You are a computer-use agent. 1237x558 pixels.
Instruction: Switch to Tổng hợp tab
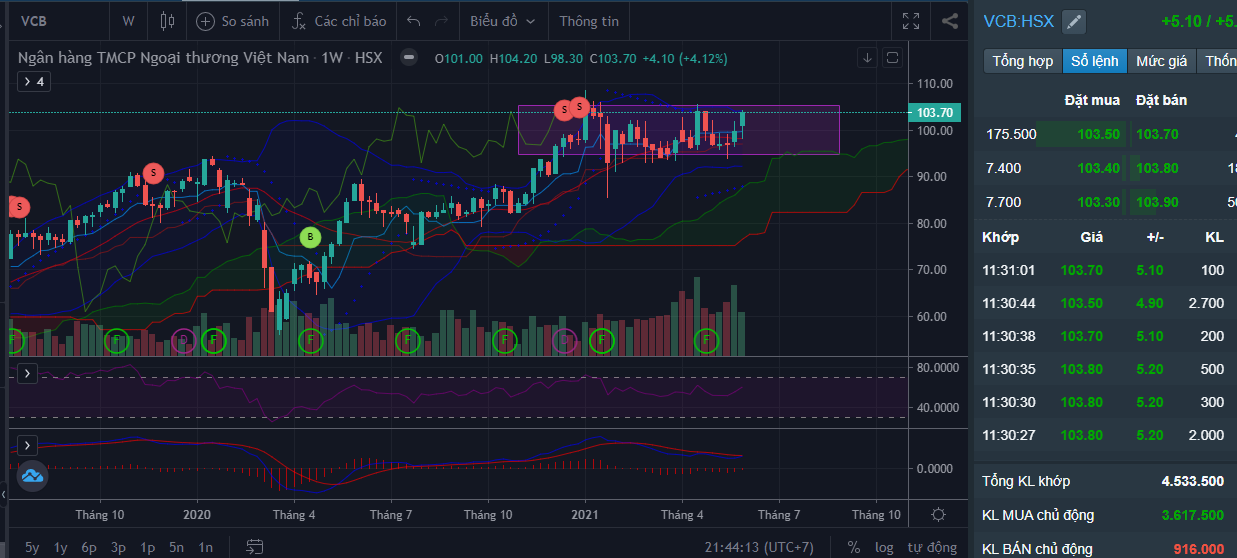tap(1022, 61)
